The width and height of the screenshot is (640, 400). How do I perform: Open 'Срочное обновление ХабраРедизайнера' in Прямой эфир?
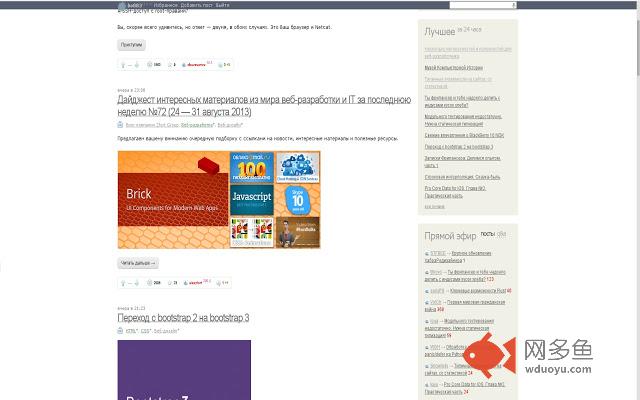(x=458, y=257)
